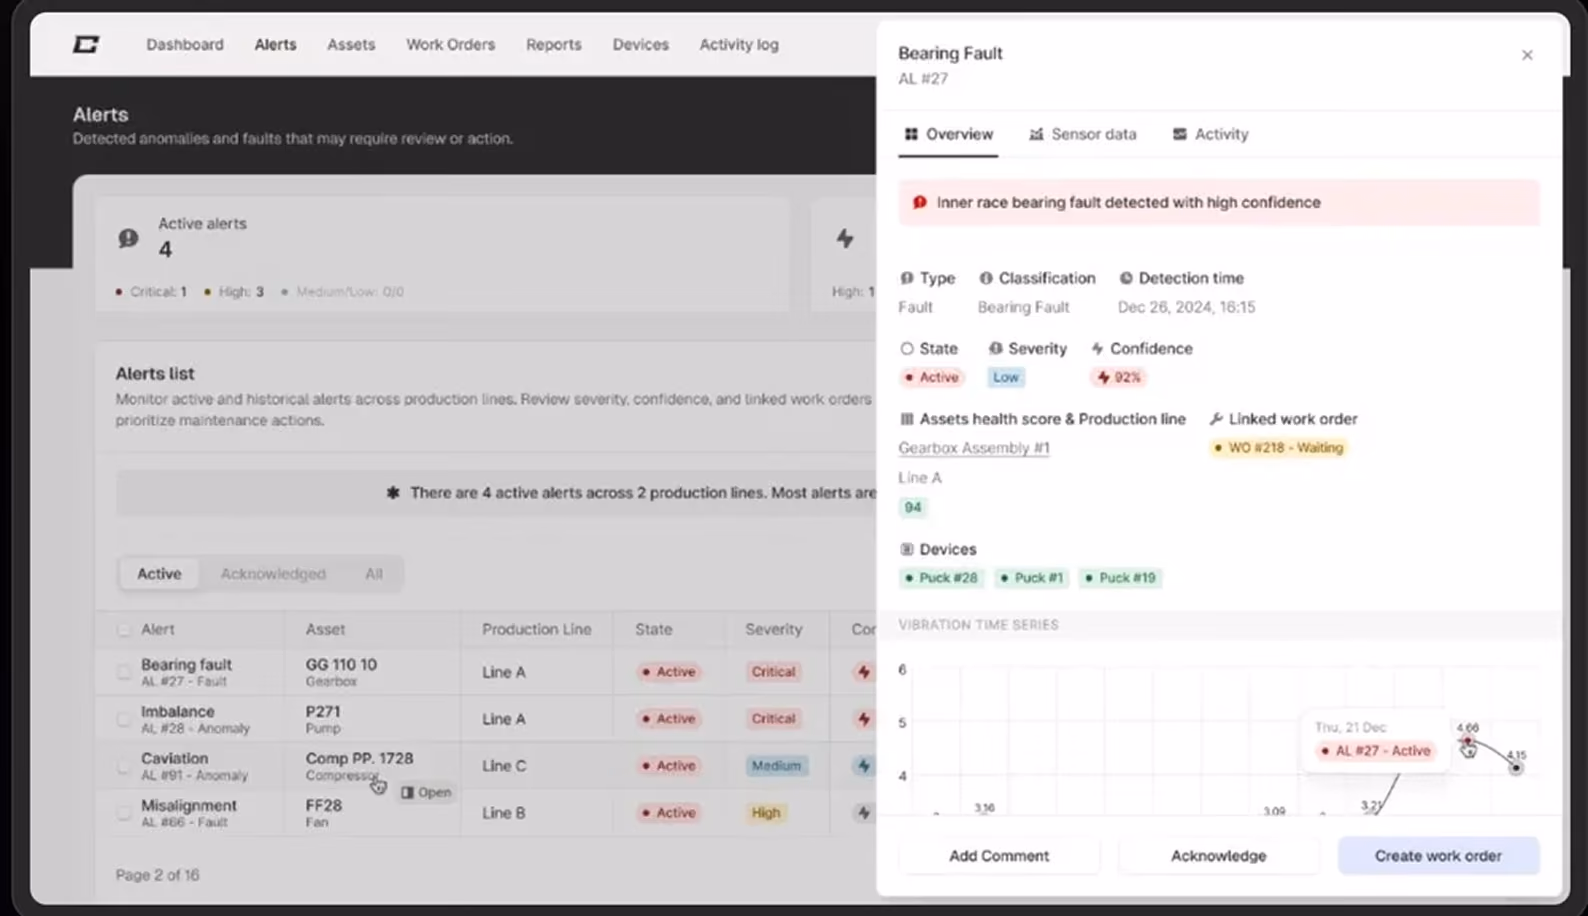Check the Cavitation row checkbox

124,766
